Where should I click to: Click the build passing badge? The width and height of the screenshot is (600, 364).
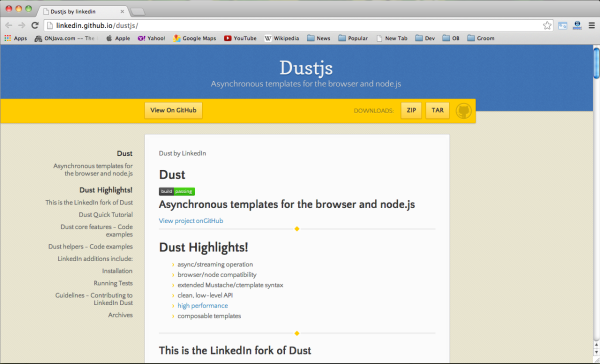point(177,191)
